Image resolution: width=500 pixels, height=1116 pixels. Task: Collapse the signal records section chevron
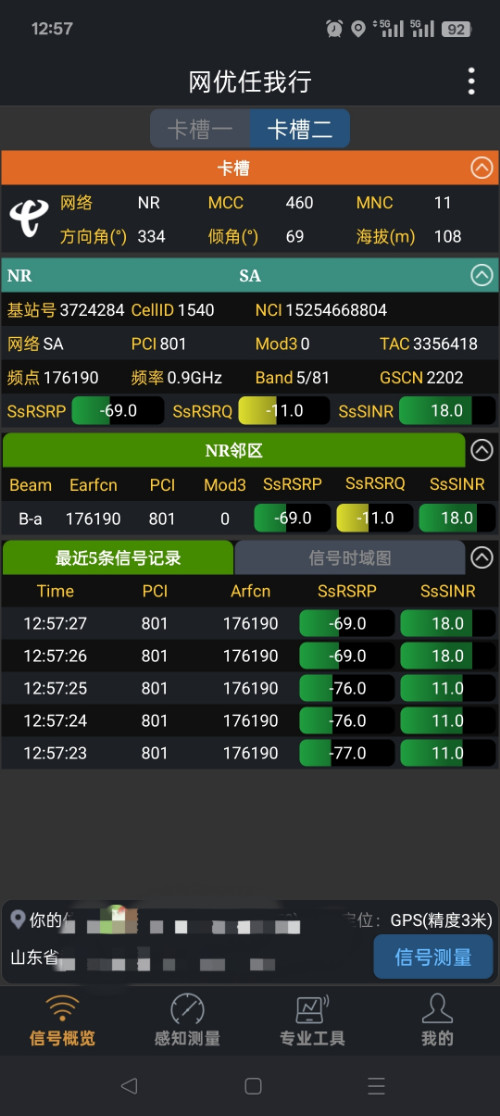(x=482, y=557)
